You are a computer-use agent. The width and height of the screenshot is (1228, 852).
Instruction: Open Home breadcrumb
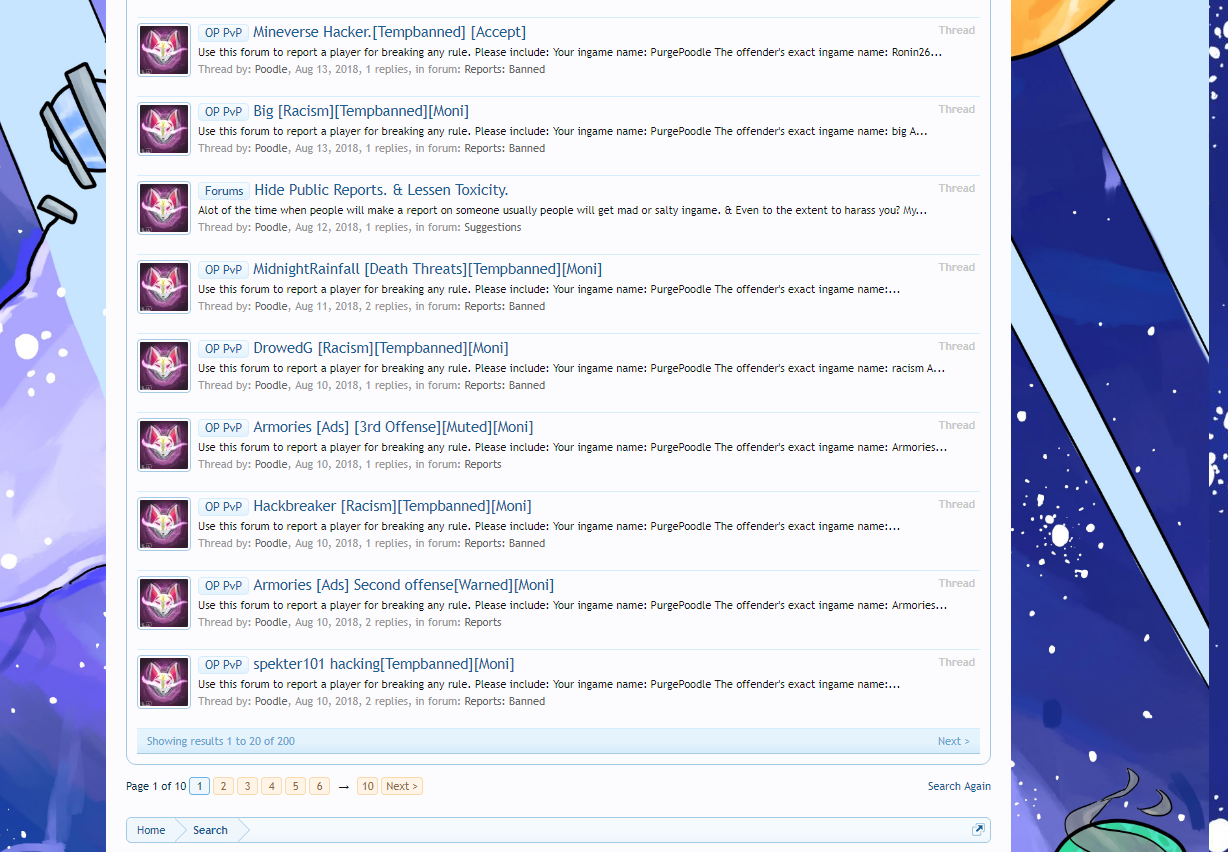(151, 830)
